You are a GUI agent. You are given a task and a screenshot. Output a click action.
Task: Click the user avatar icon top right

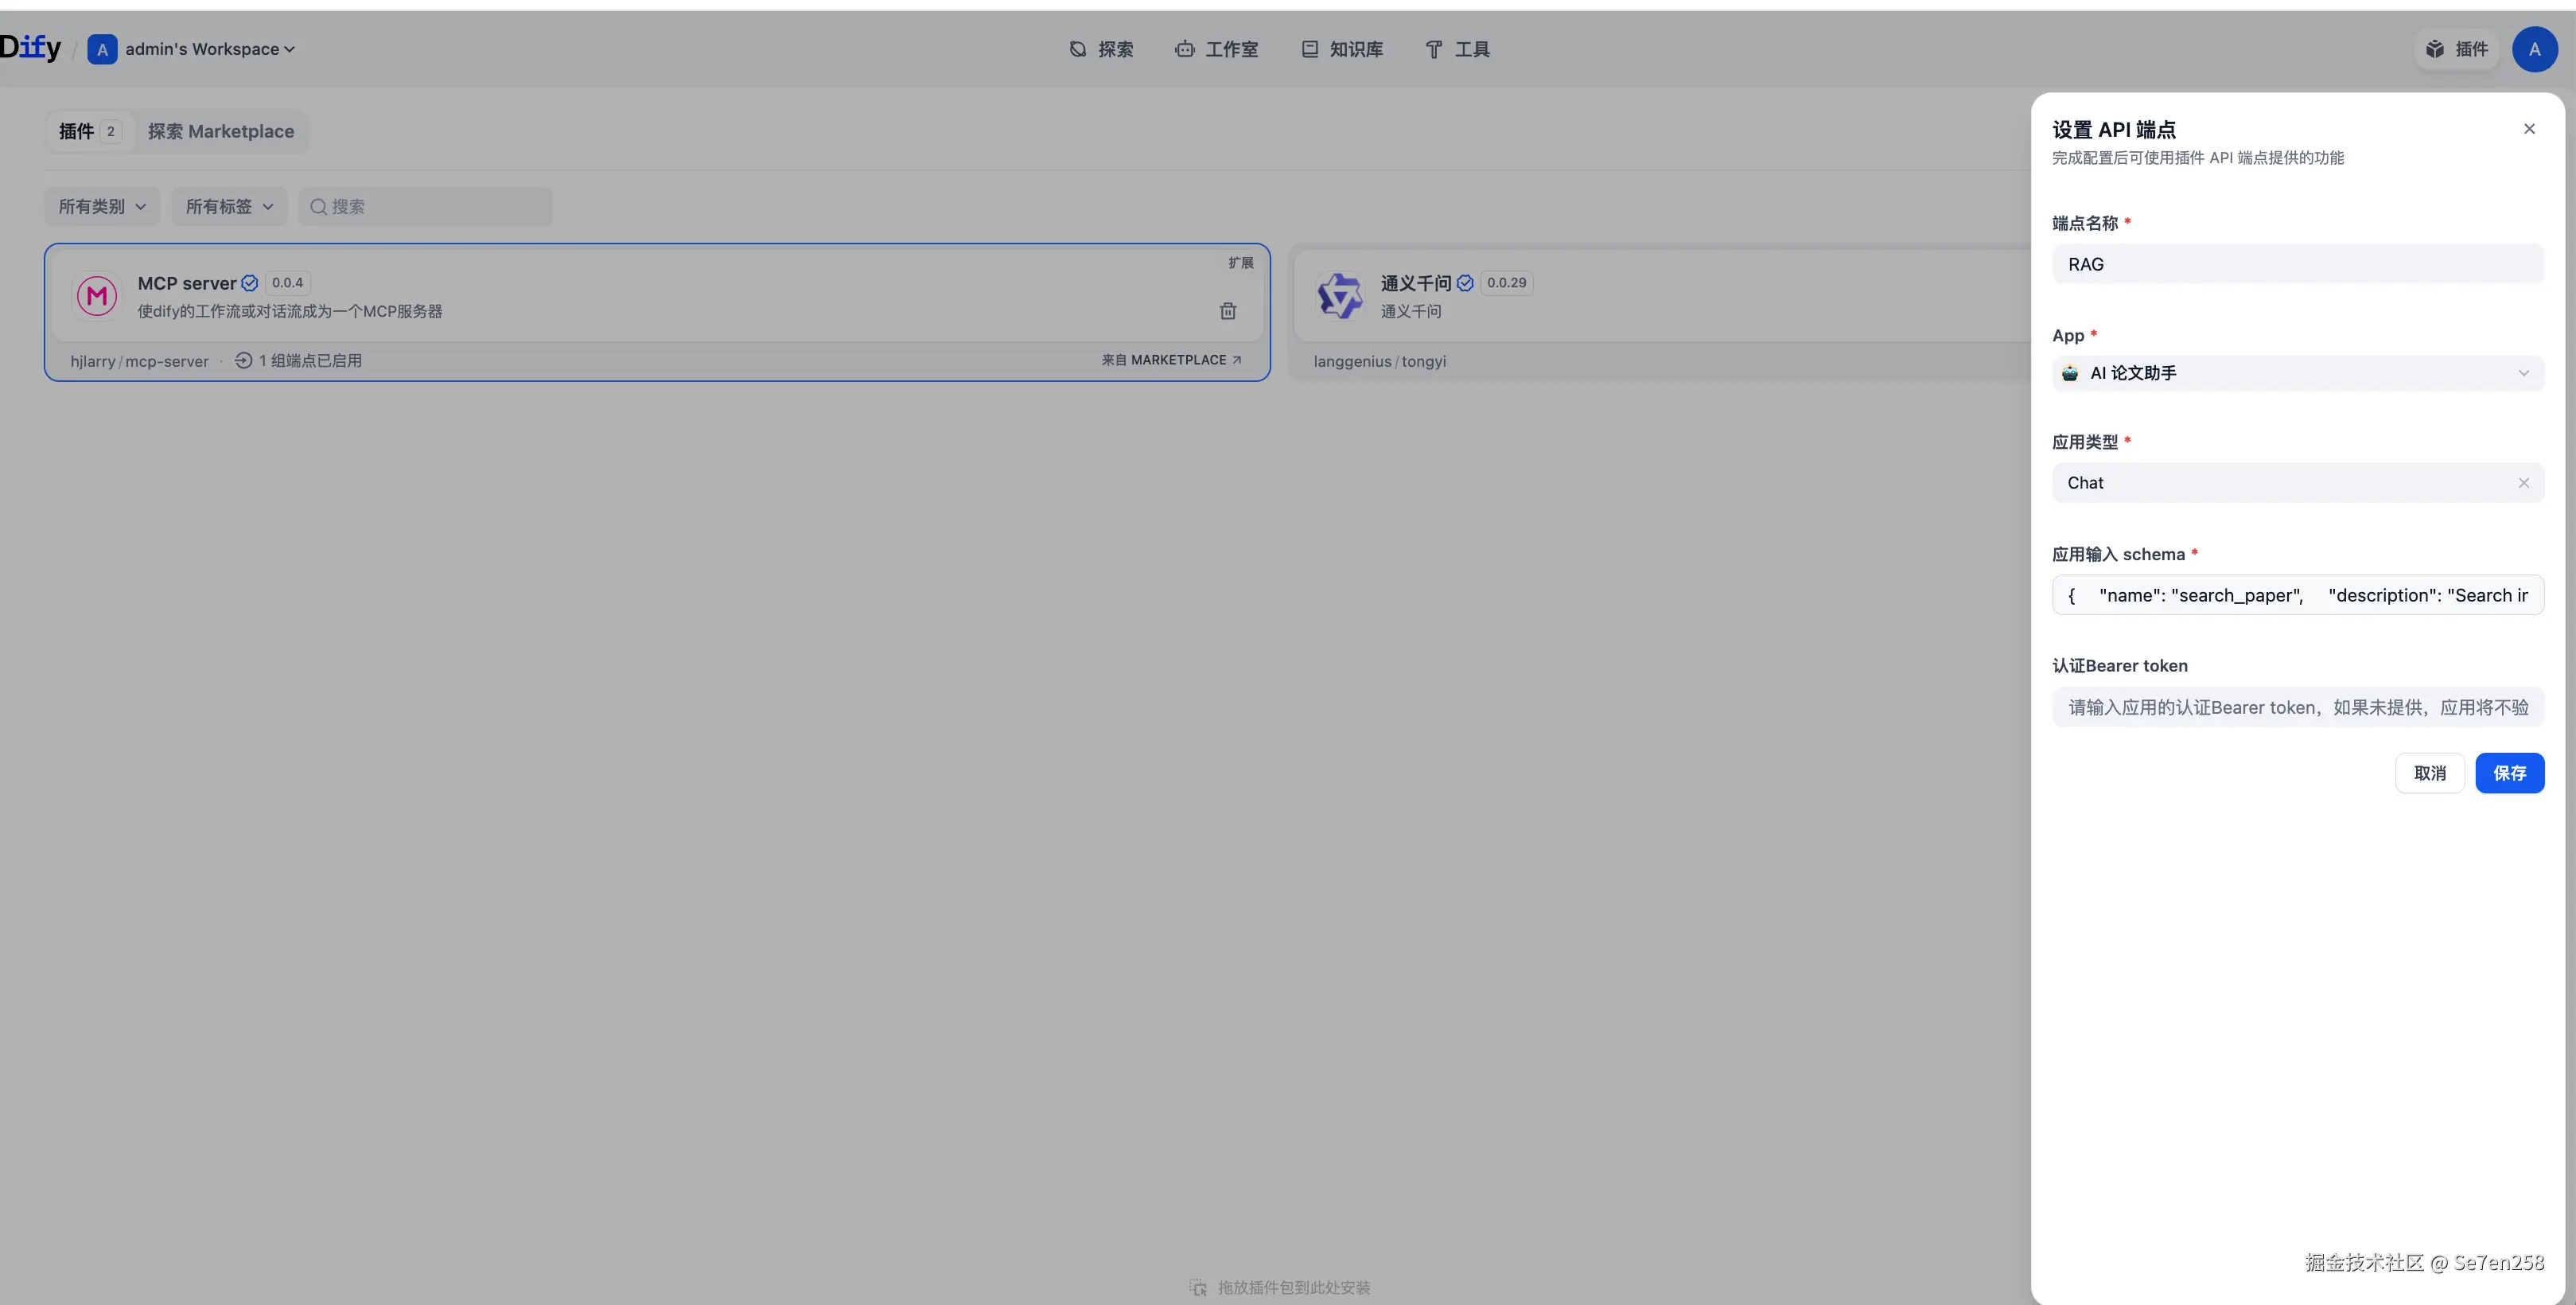click(2534, 49)
